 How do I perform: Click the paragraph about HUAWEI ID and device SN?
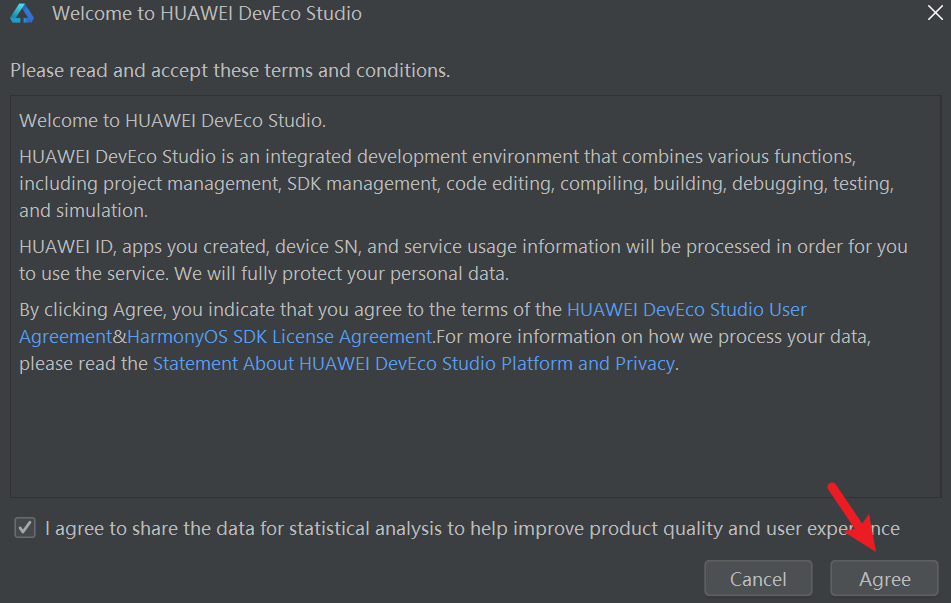coord(463,260)
